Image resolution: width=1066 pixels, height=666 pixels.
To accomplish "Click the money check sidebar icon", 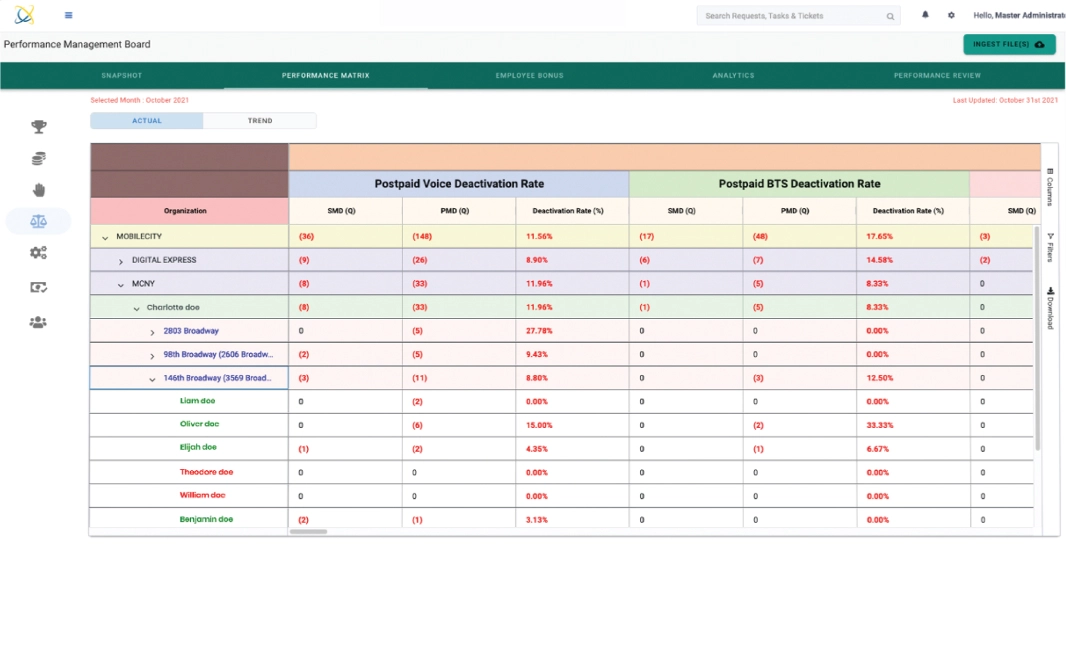I will click(x=39, y=287).
